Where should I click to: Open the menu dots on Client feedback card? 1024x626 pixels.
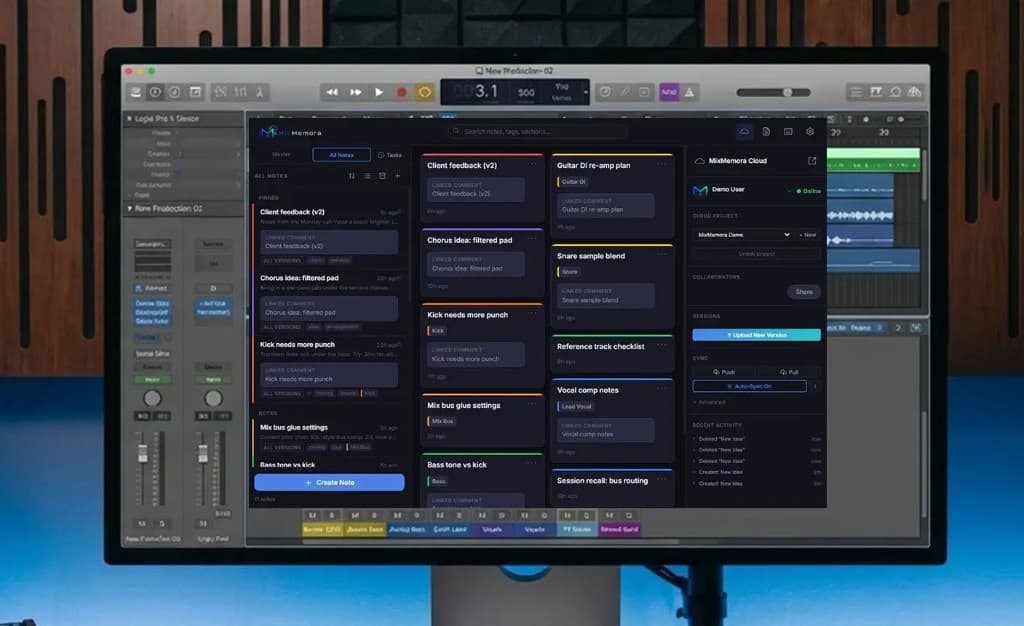[532, 164]
